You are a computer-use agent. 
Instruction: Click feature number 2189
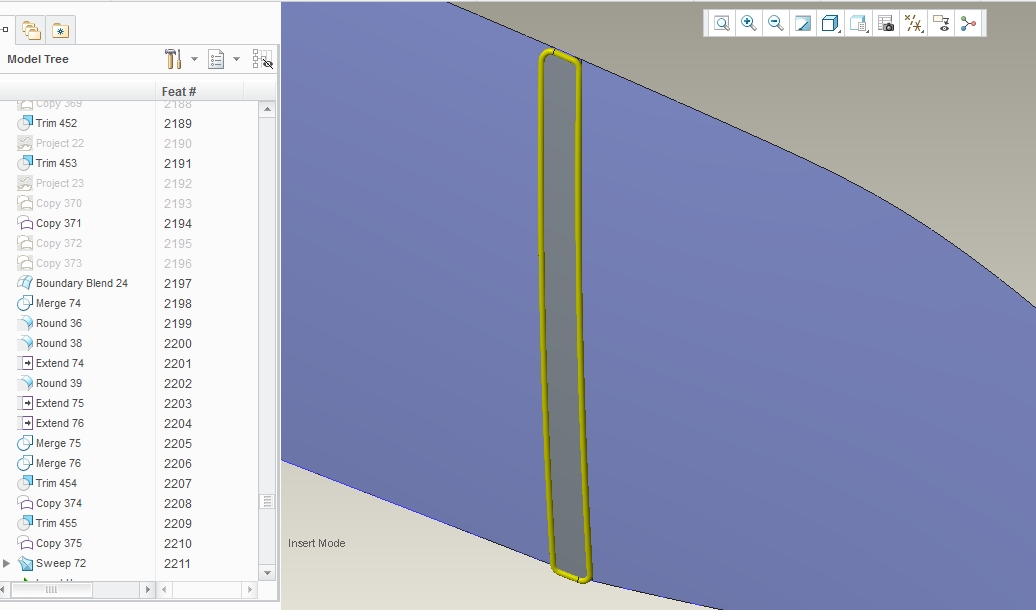(178, 124)
